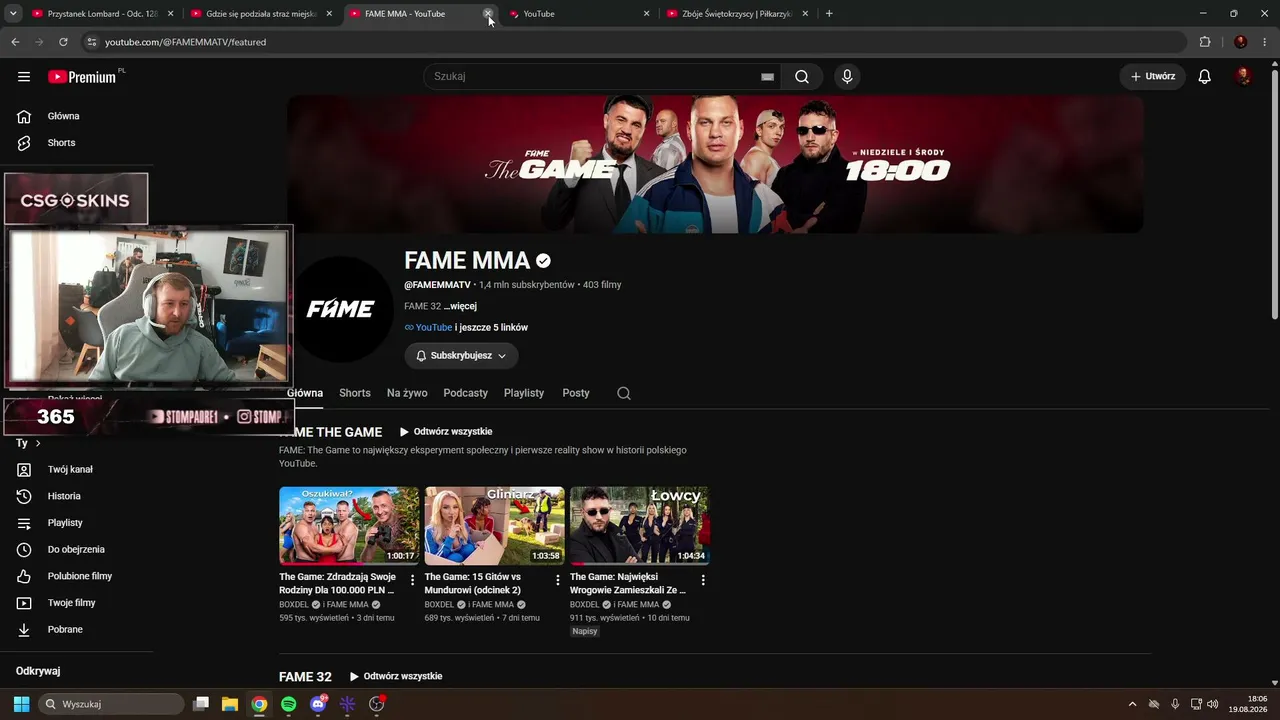The height and width of the screenshot is (720, 1280).
Task: Expand channel description with ...więcej
Action: coord(460,306)
